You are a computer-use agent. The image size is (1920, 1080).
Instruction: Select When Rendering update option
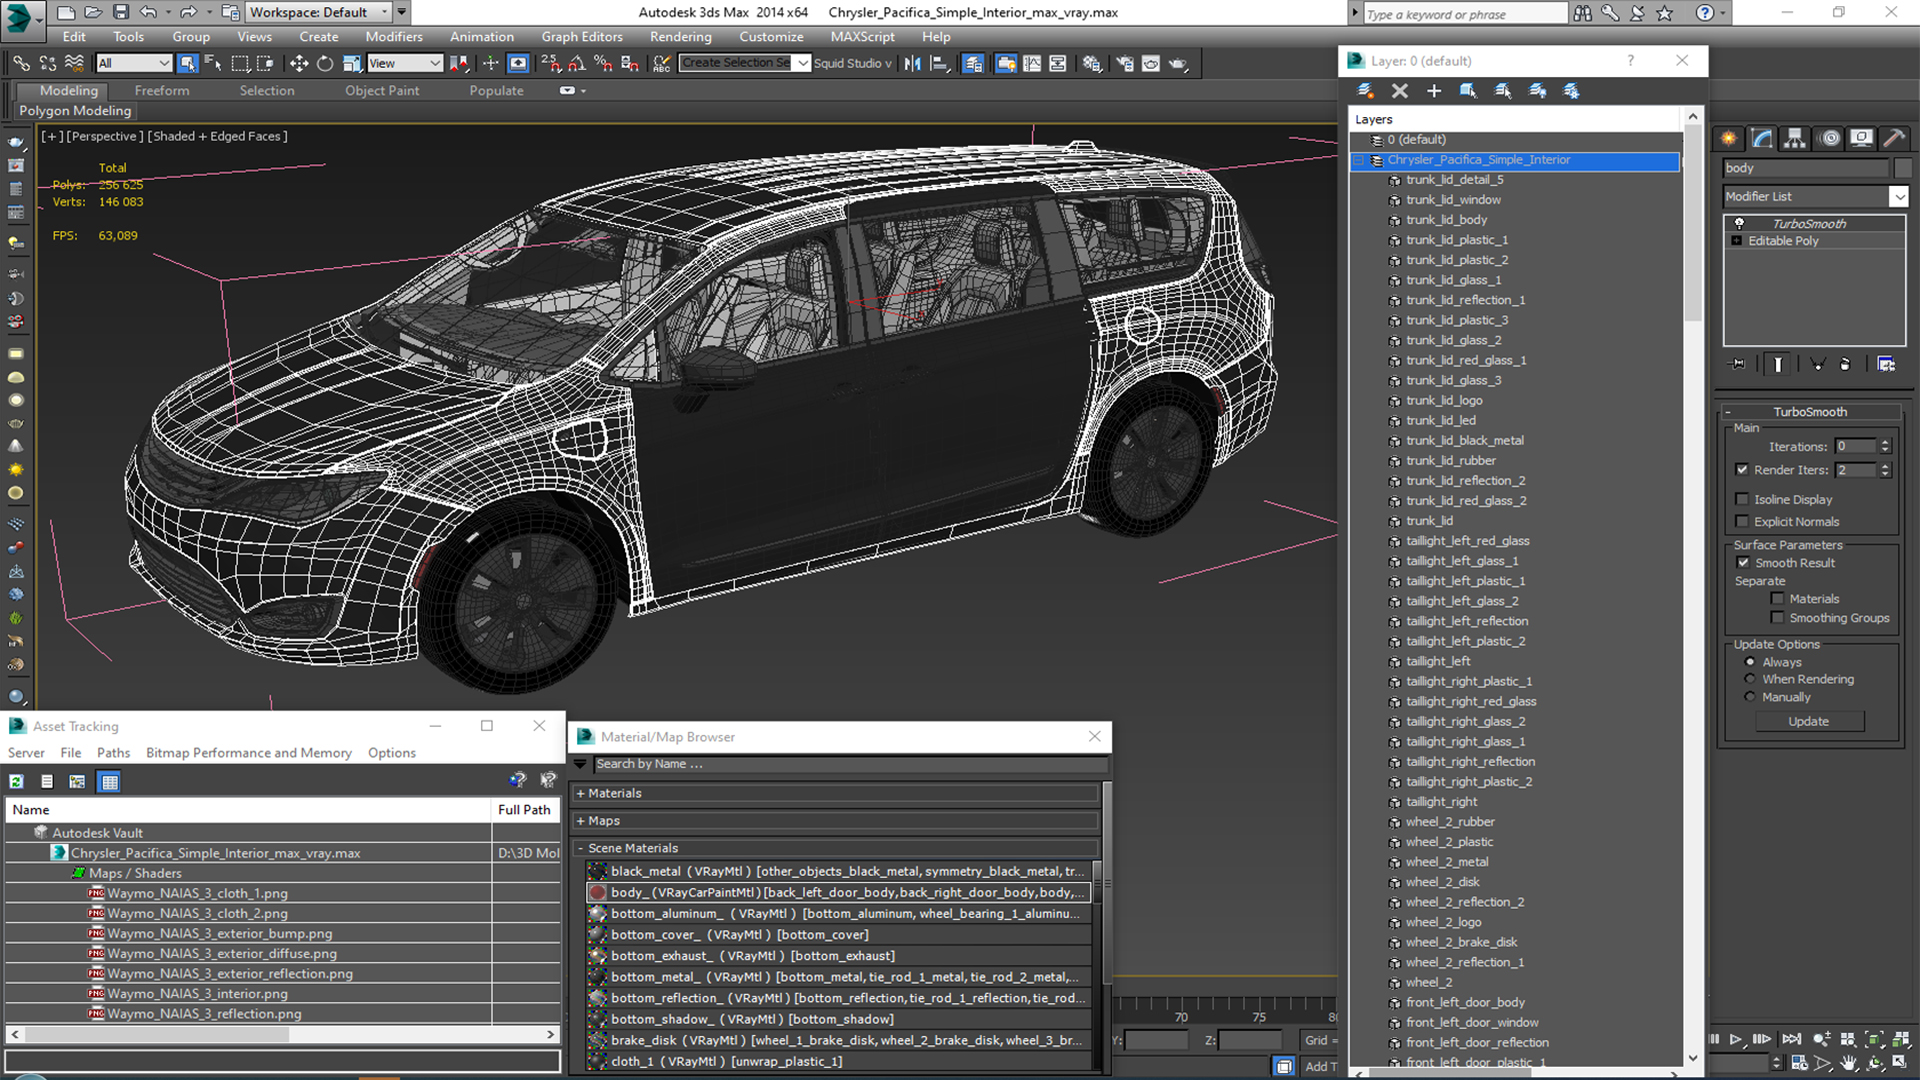[x=1750, y=679]
